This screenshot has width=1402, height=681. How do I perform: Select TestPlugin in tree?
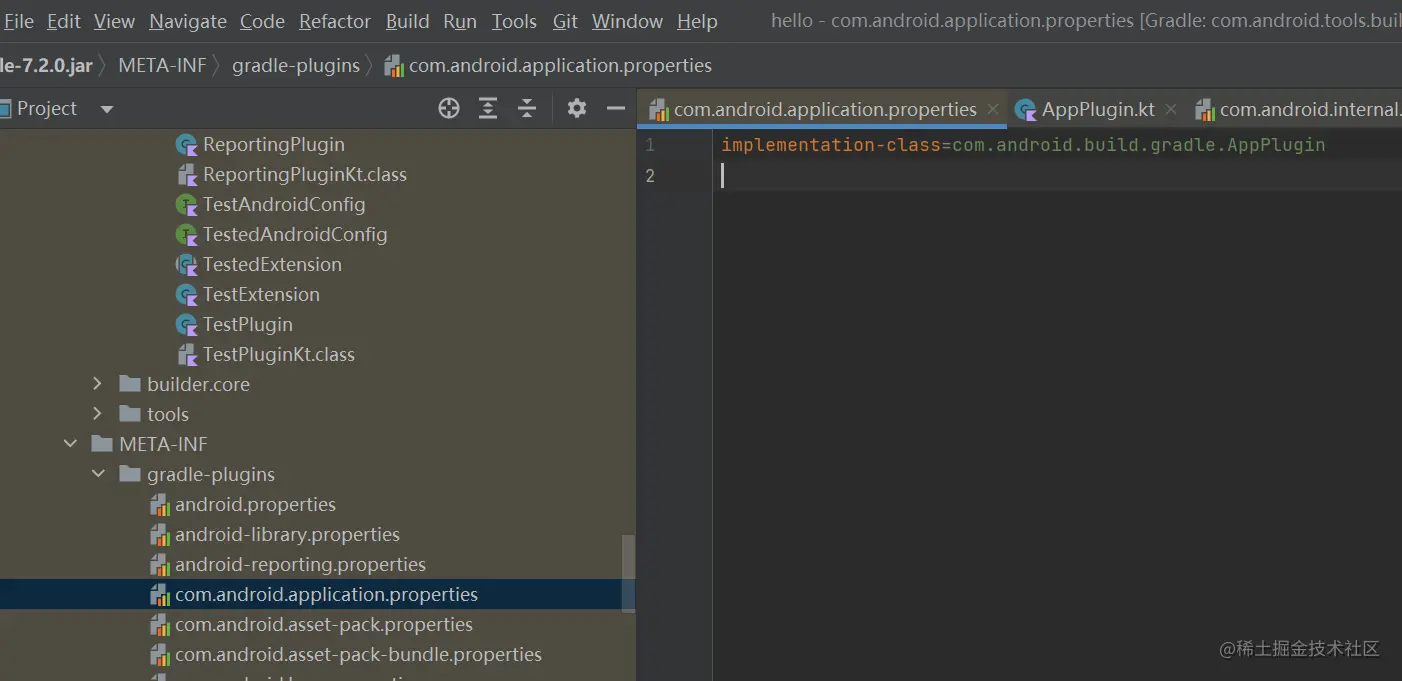click(248, 324)
